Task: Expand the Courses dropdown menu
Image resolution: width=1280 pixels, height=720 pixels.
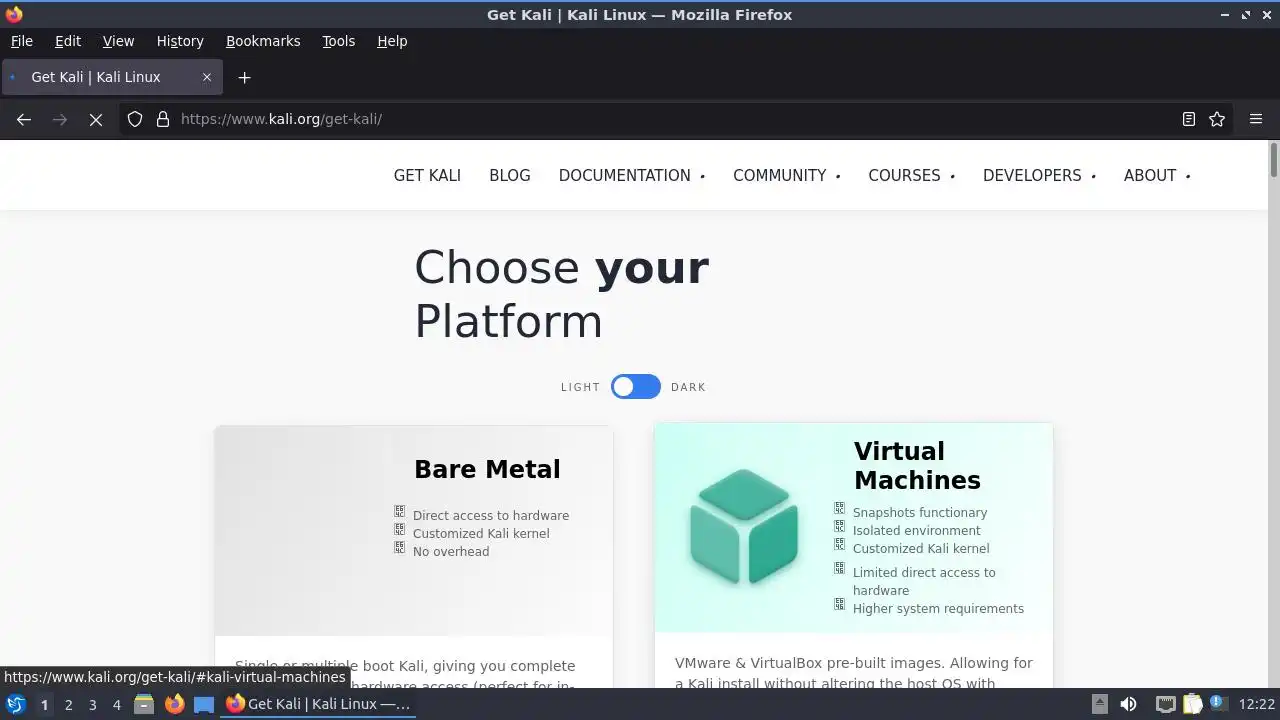Action: [x=912, y=175]
